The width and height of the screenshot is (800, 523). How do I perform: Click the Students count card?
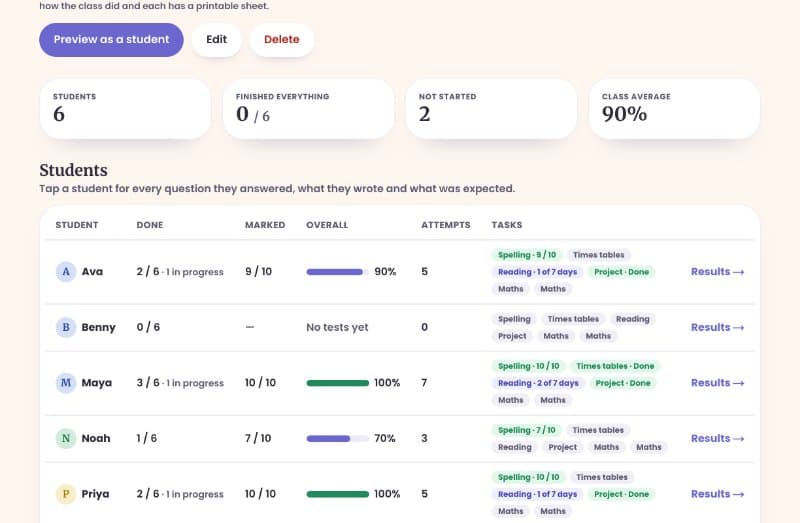pyautogui.click(x=125, y=109)
